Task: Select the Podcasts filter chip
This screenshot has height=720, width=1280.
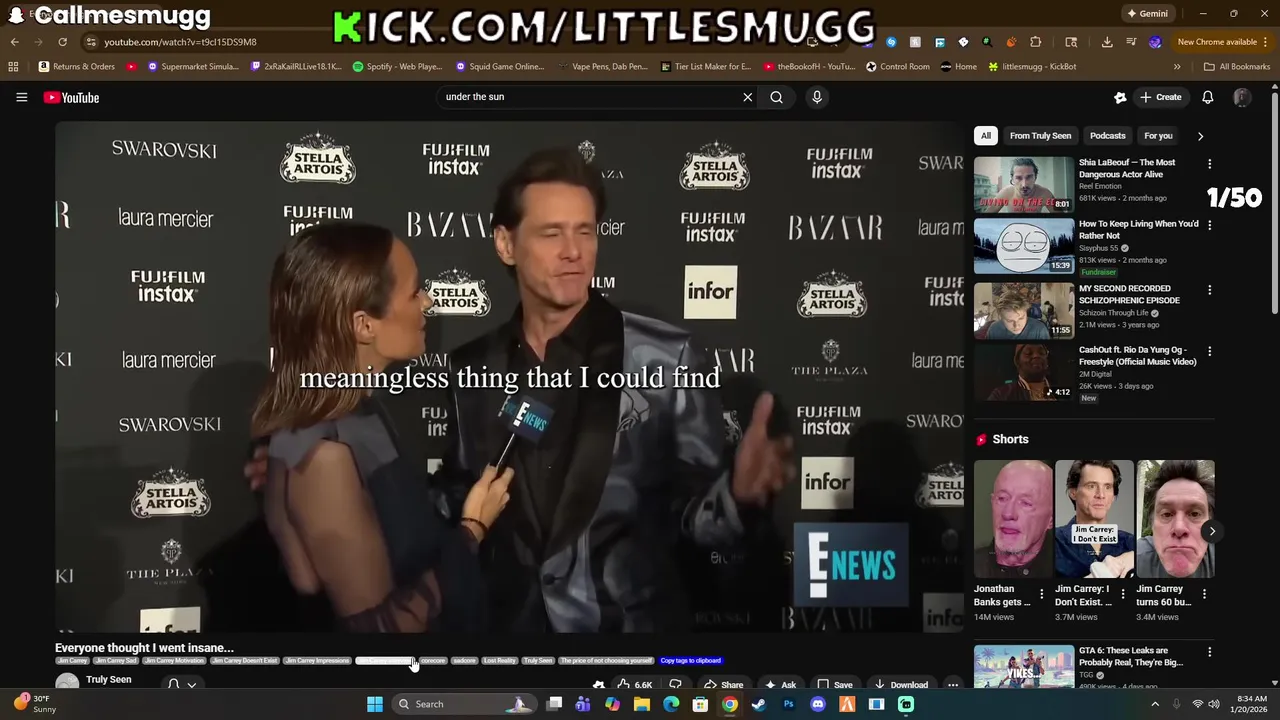Action: (1107, 136)
